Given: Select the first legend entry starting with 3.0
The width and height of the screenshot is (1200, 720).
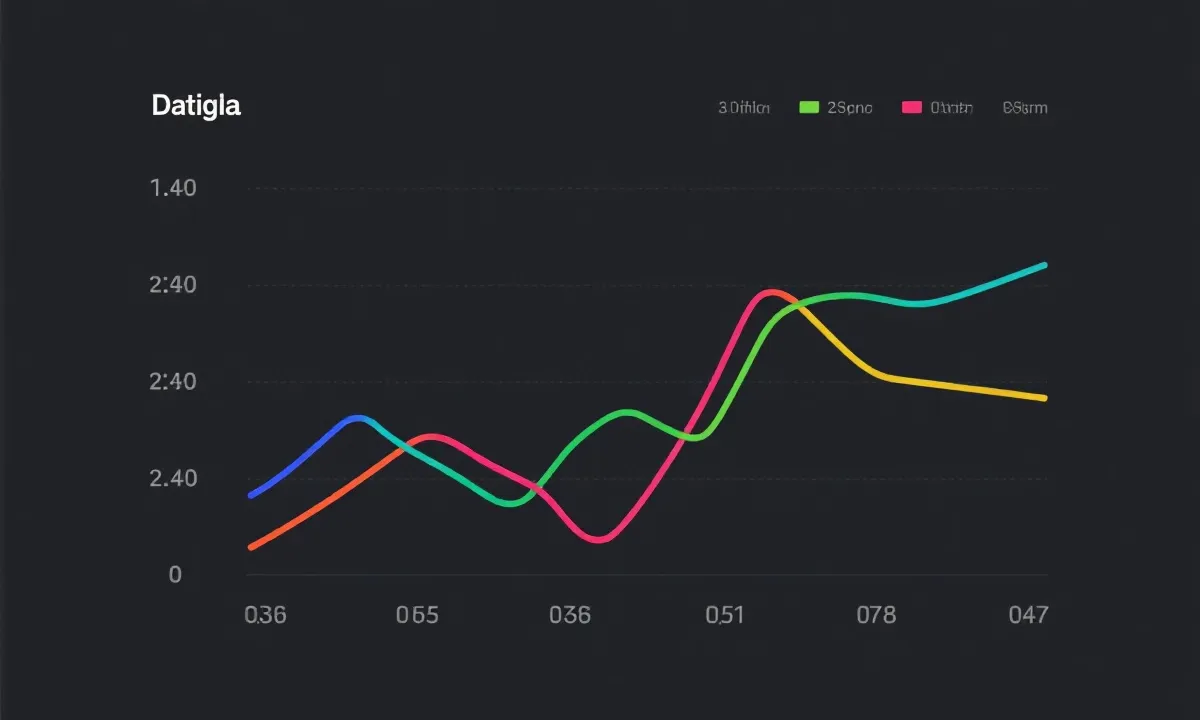Looking at the screenshot, I should tap(744, 108).
